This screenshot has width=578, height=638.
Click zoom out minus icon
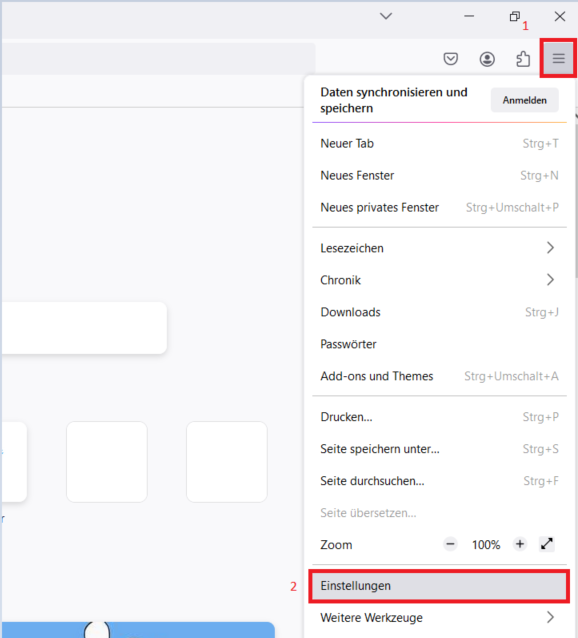point(450,544)
